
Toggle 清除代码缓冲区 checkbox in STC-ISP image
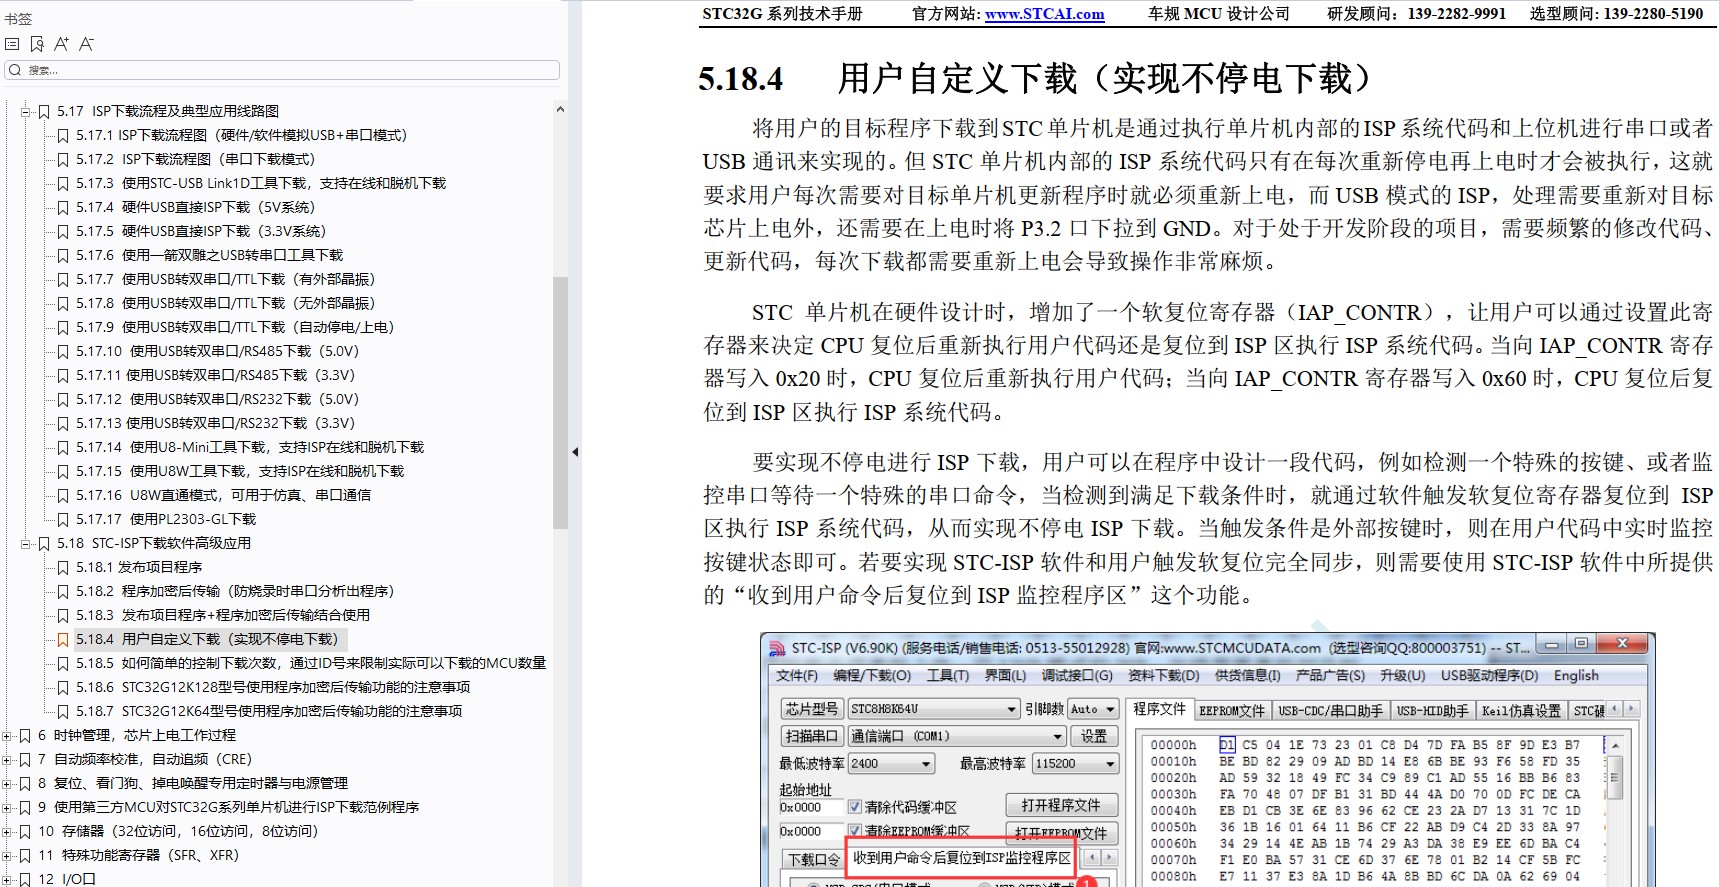coord(855,807)
